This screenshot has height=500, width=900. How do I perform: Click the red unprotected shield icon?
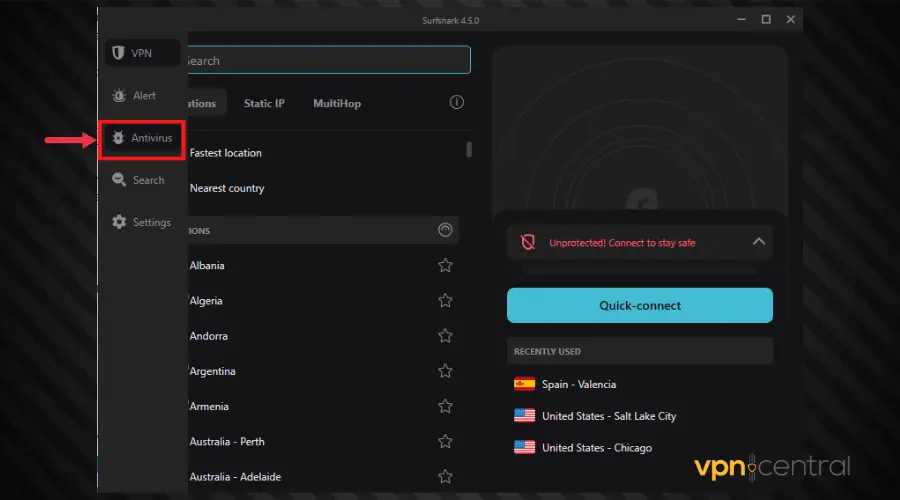point(527,242)
